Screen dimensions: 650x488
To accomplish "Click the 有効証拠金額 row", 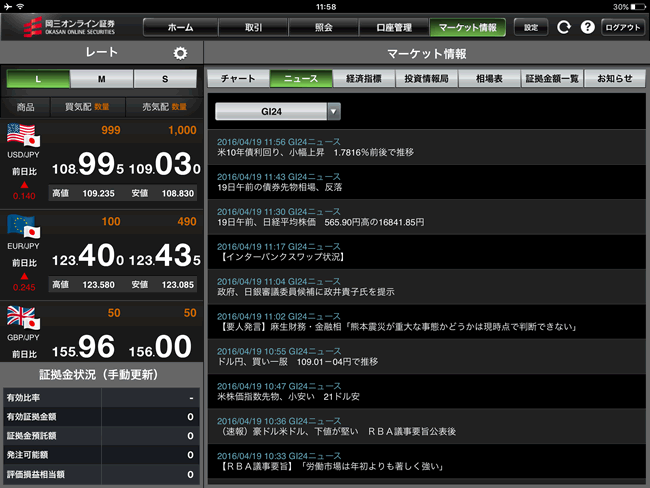I will click(101, 417).
